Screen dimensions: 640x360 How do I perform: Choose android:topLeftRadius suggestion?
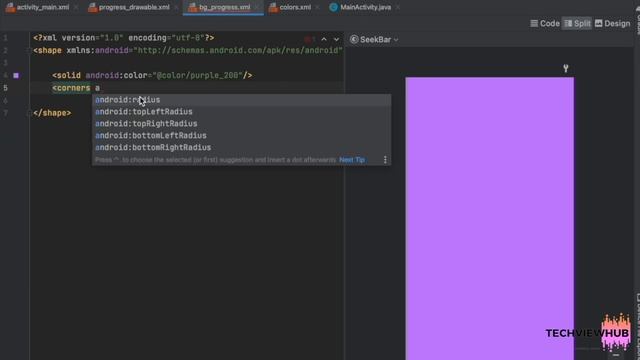coord(241,112)
